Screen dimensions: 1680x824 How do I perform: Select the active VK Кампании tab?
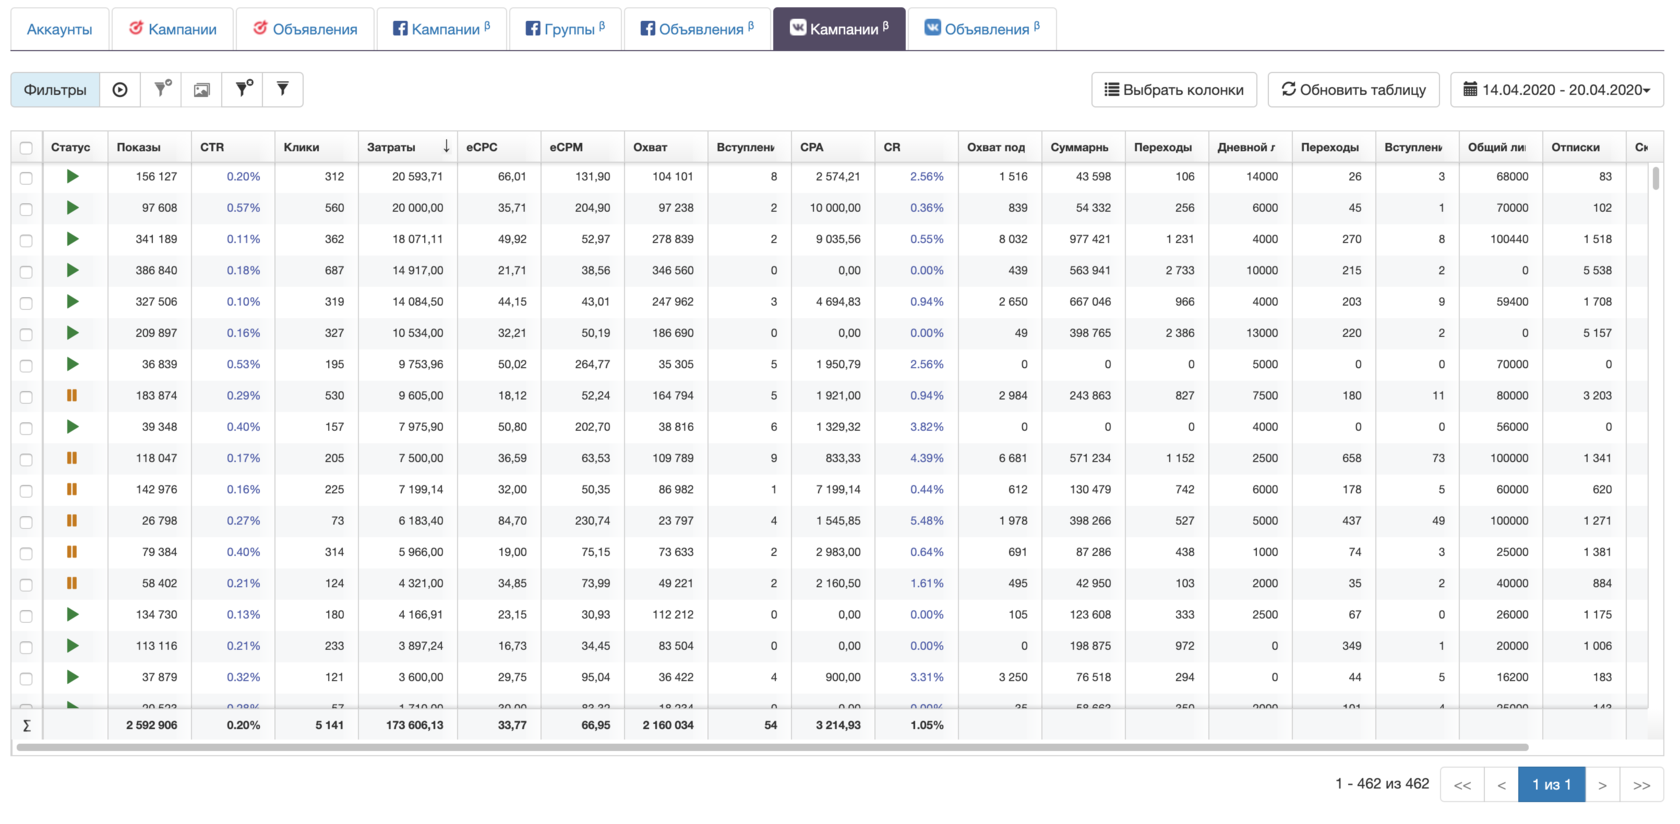(839, 29)
